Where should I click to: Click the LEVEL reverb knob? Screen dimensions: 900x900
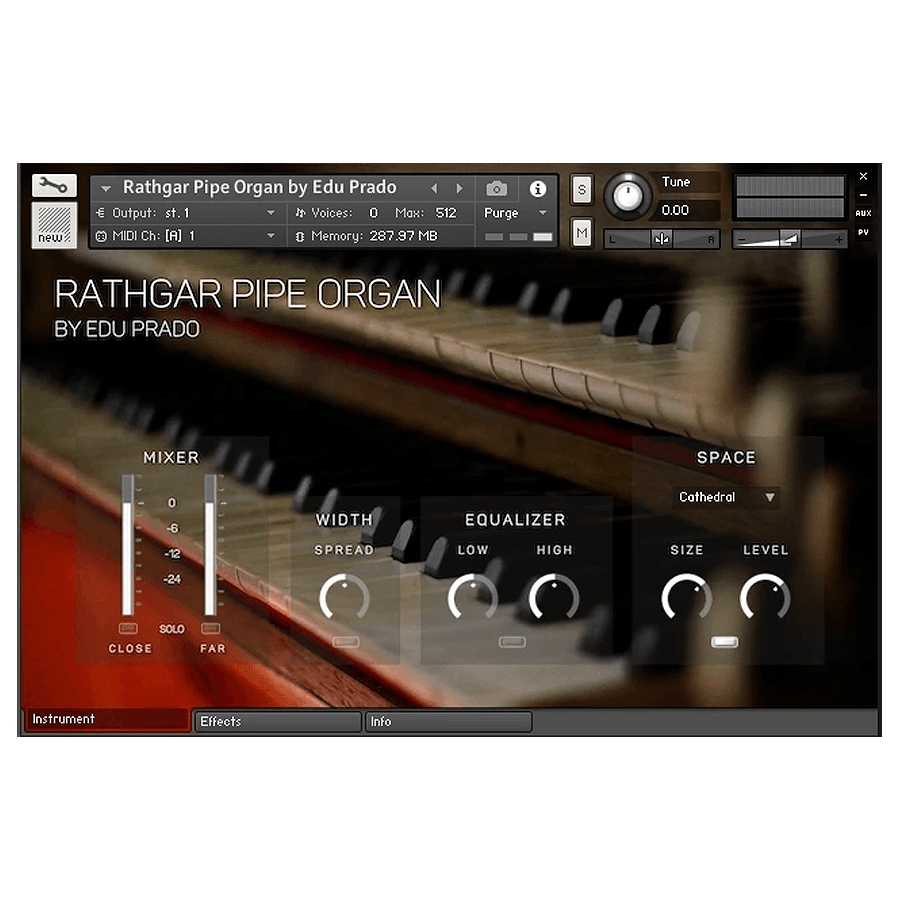765,598
